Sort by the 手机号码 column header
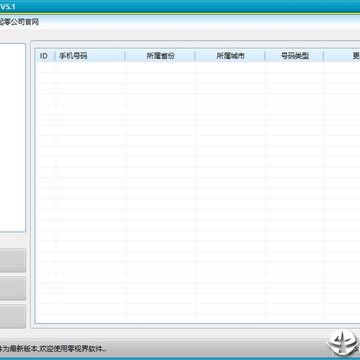 [x=90, y=56]
